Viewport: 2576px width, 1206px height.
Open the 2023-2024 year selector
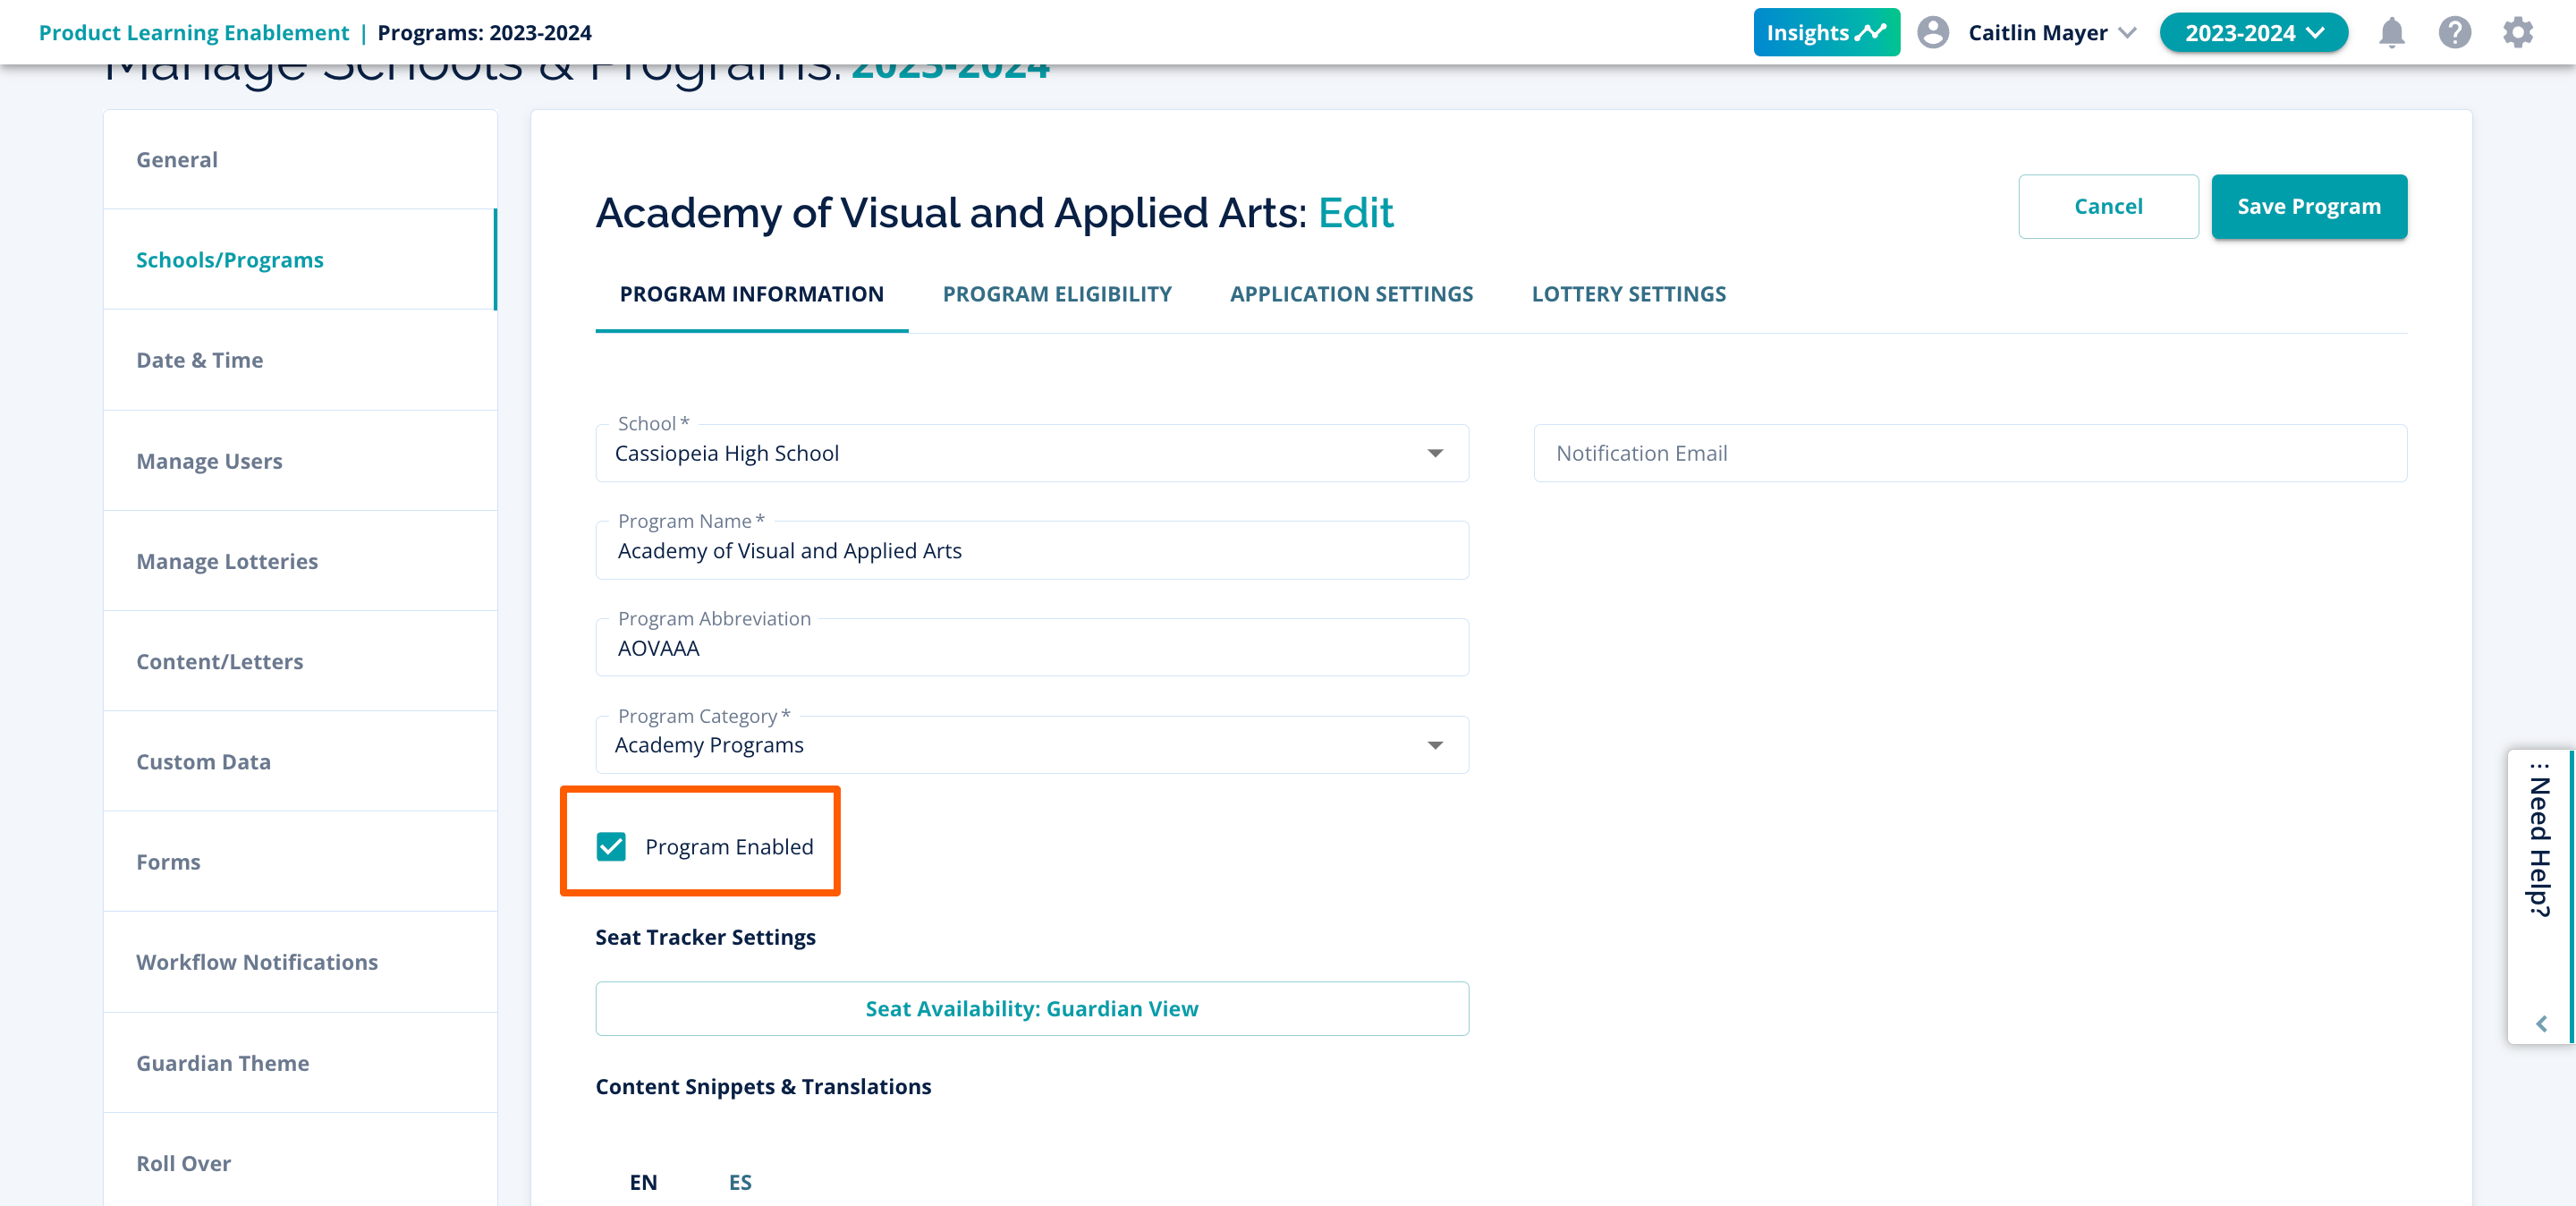click(x=2253, y=33)
